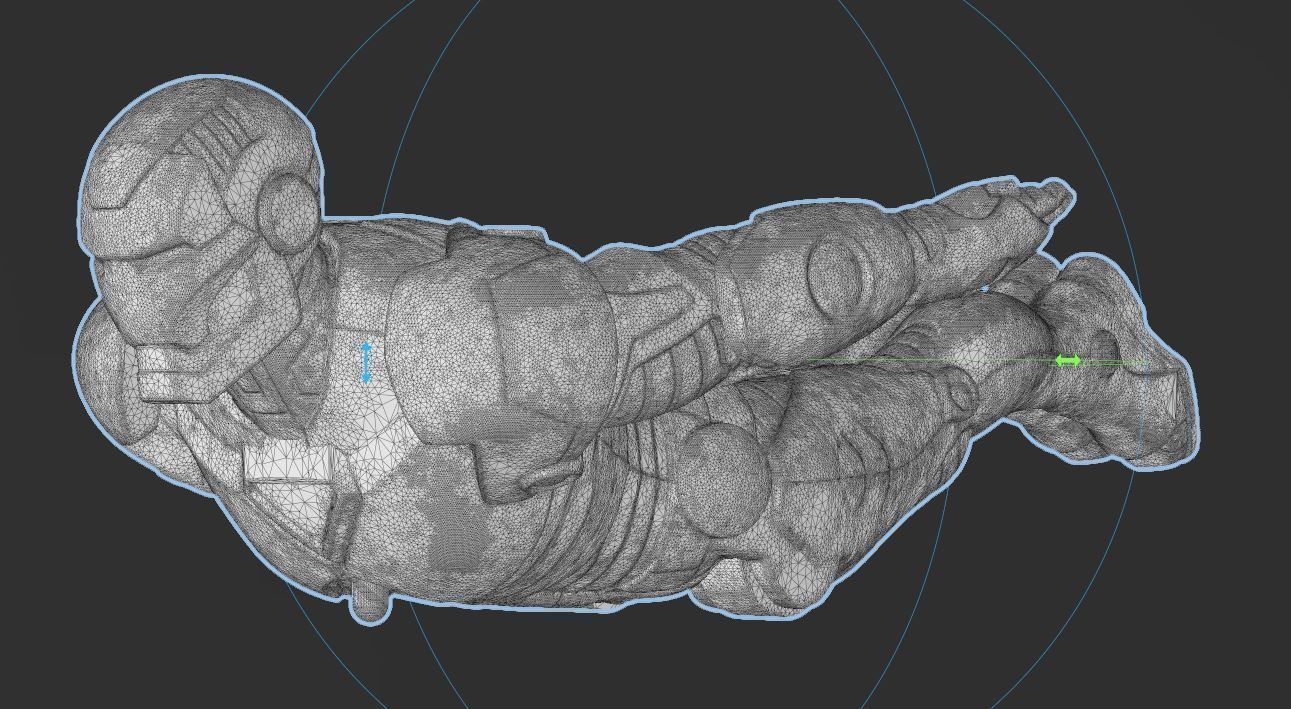Grab the green horizontal move arrow handle
Screen dimensions: 1291x709
[x=1068, y=361]
